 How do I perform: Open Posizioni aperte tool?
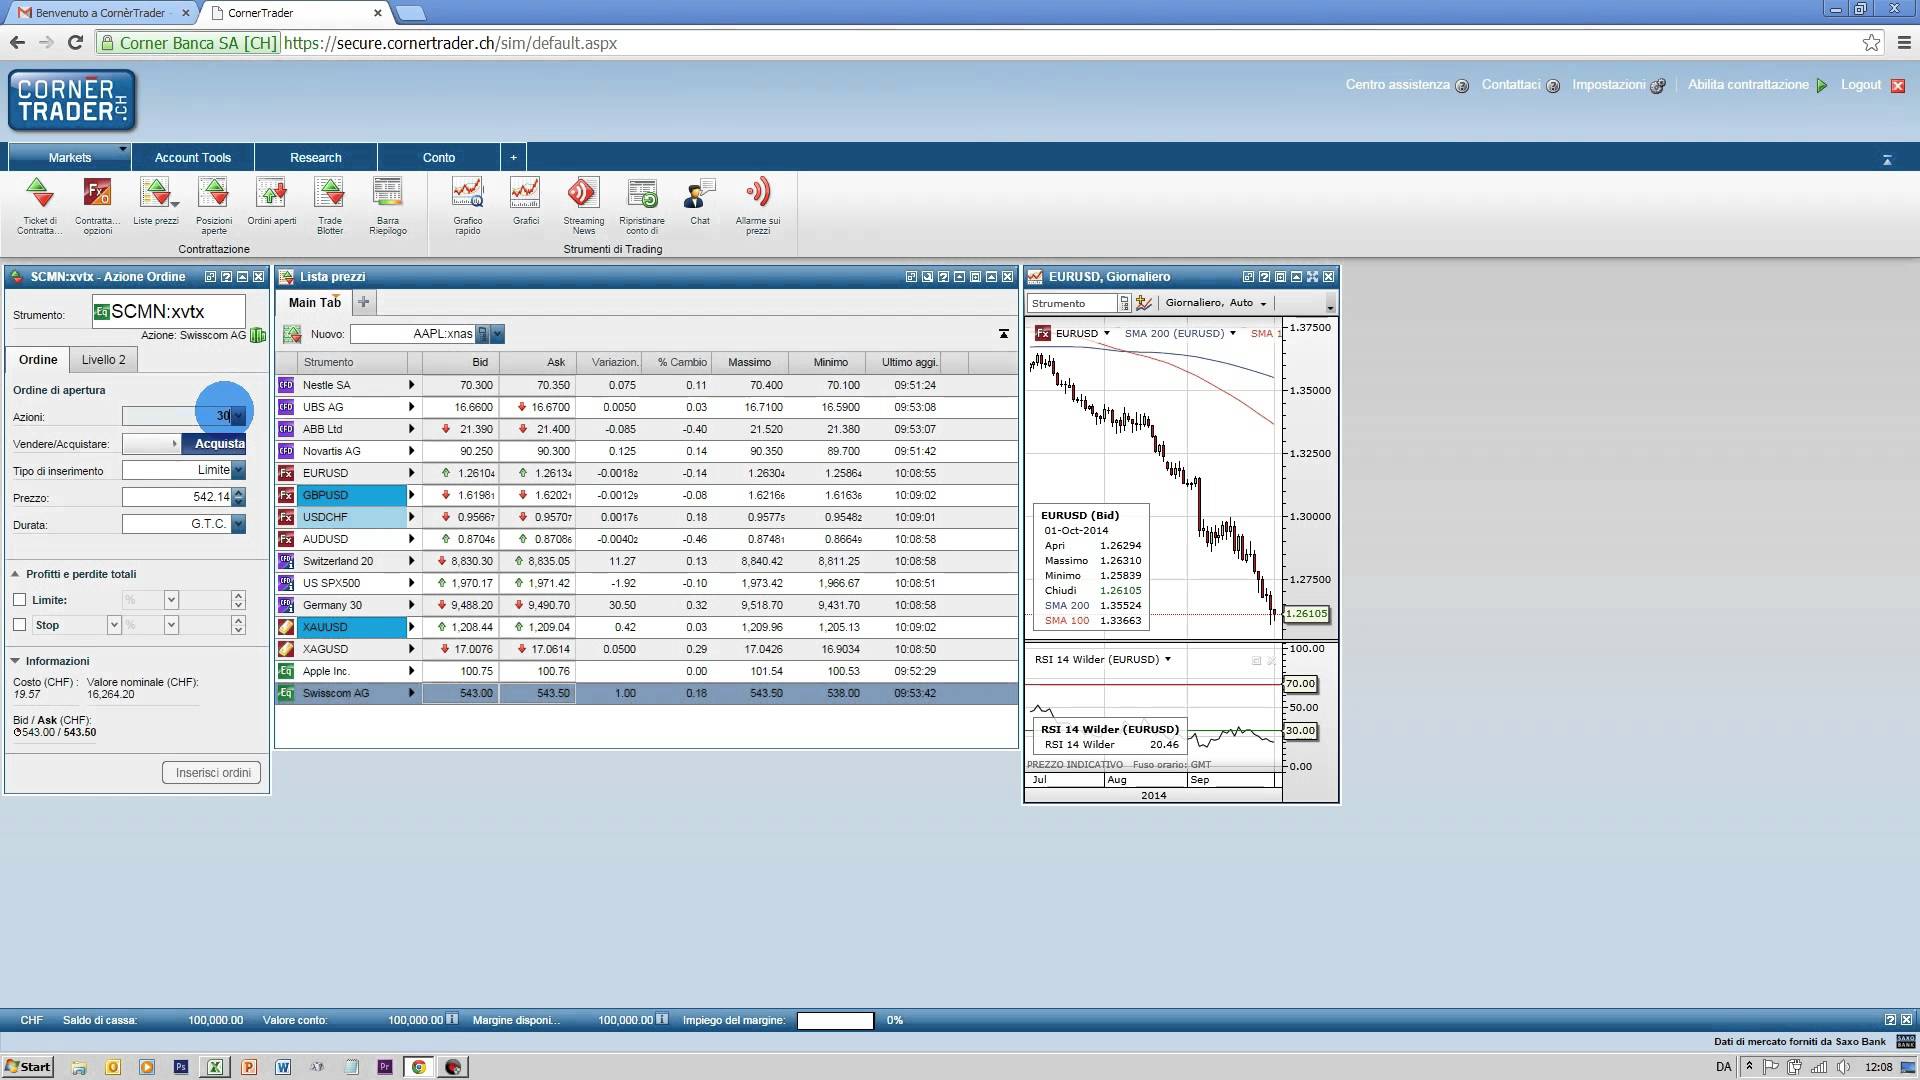pyautogui.click(x=213, y=206)
